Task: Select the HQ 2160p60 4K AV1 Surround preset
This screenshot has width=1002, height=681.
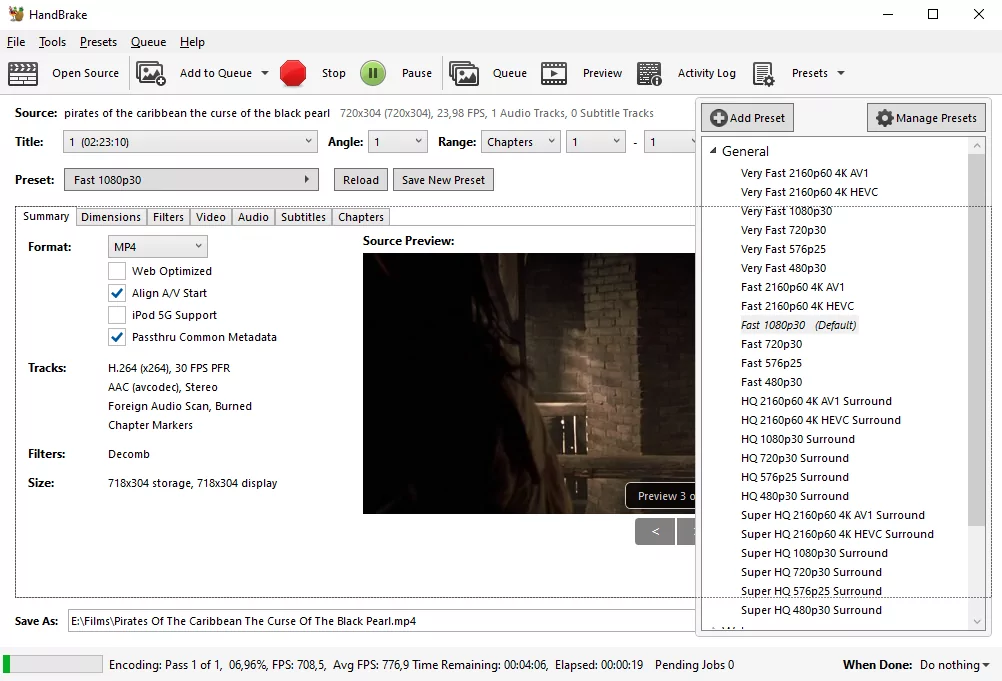Action: tap(816, 401)
